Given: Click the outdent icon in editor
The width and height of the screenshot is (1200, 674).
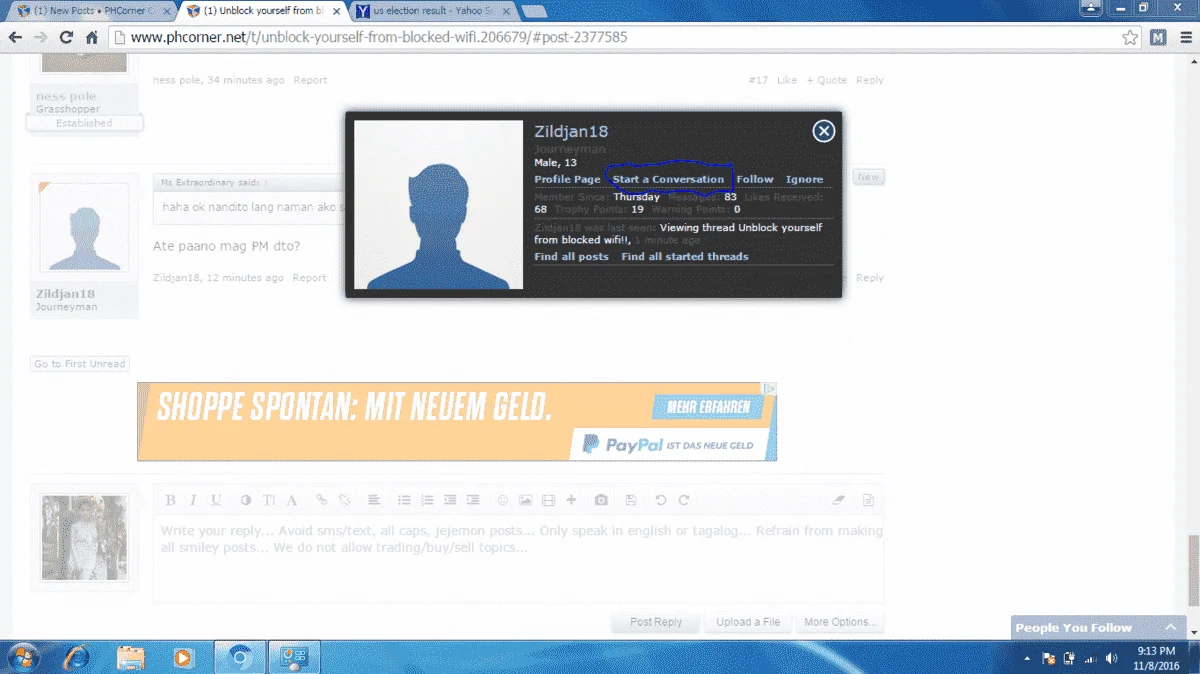Looking at the screenshot, I should [x=450, y=500].
